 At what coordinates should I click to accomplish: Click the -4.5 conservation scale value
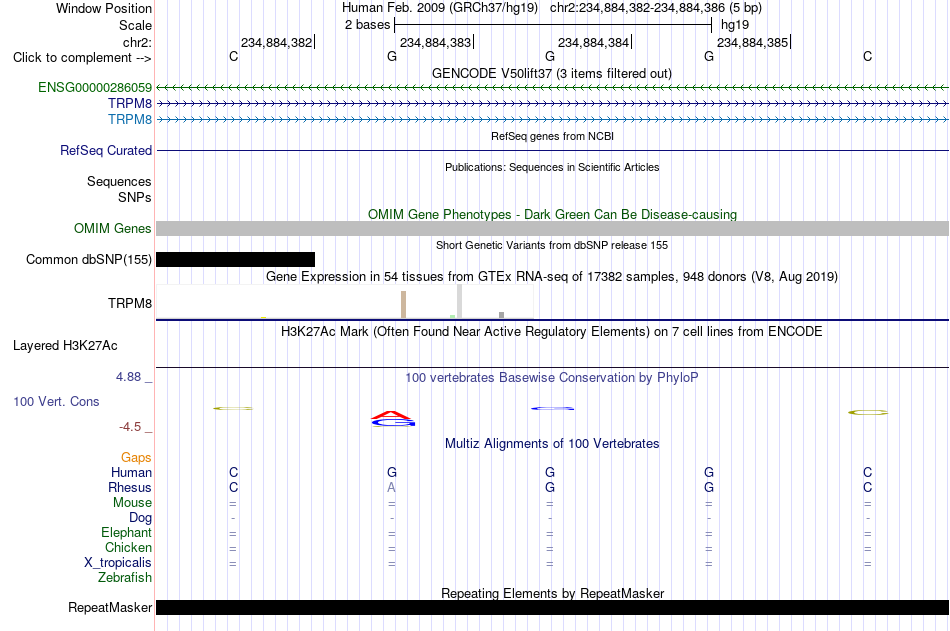(x=130, y=427)
